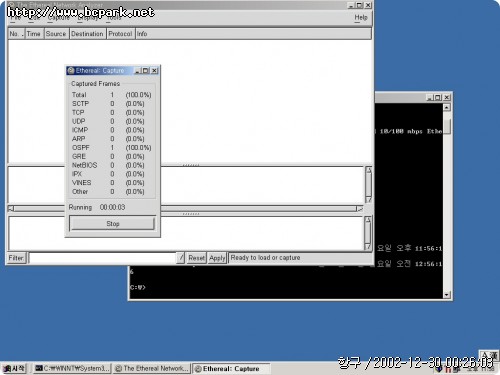Maximize the Ethereal: Capture dialog

click(x=146, y=70)
